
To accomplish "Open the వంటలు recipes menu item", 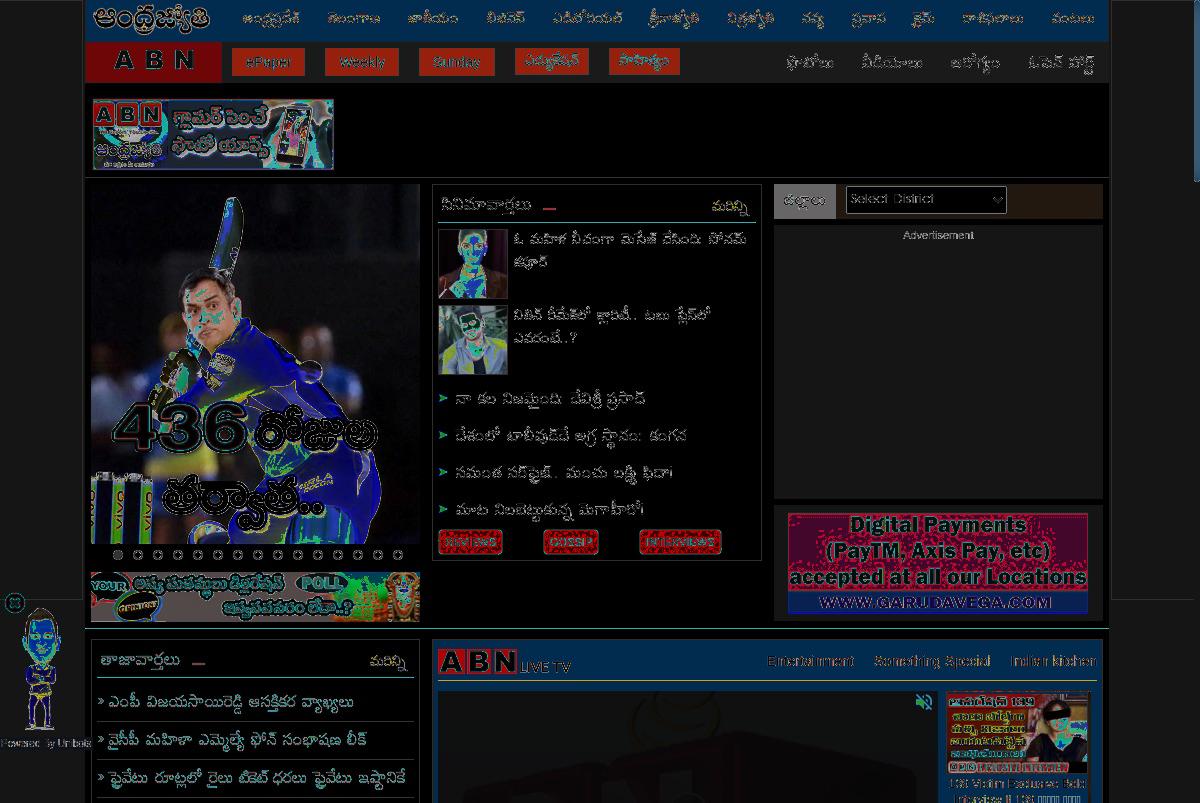I will point(1072,19).
